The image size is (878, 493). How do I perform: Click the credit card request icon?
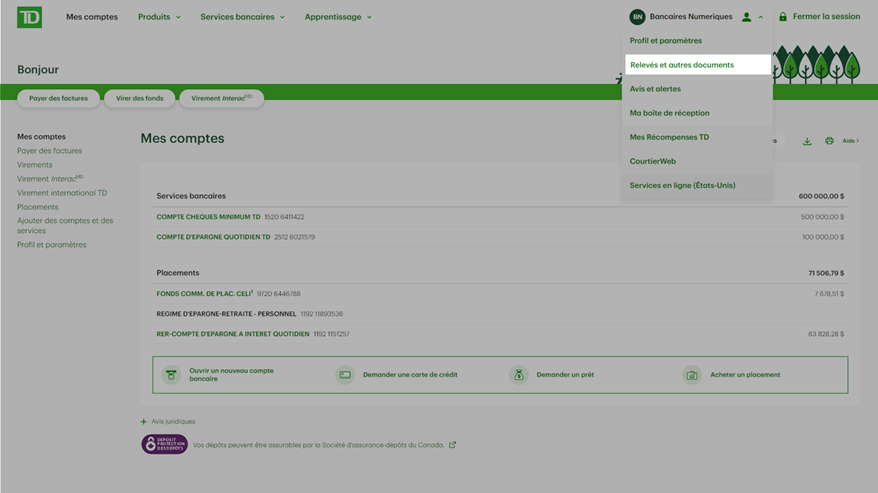pyautogui.click(x=345, y=375)
